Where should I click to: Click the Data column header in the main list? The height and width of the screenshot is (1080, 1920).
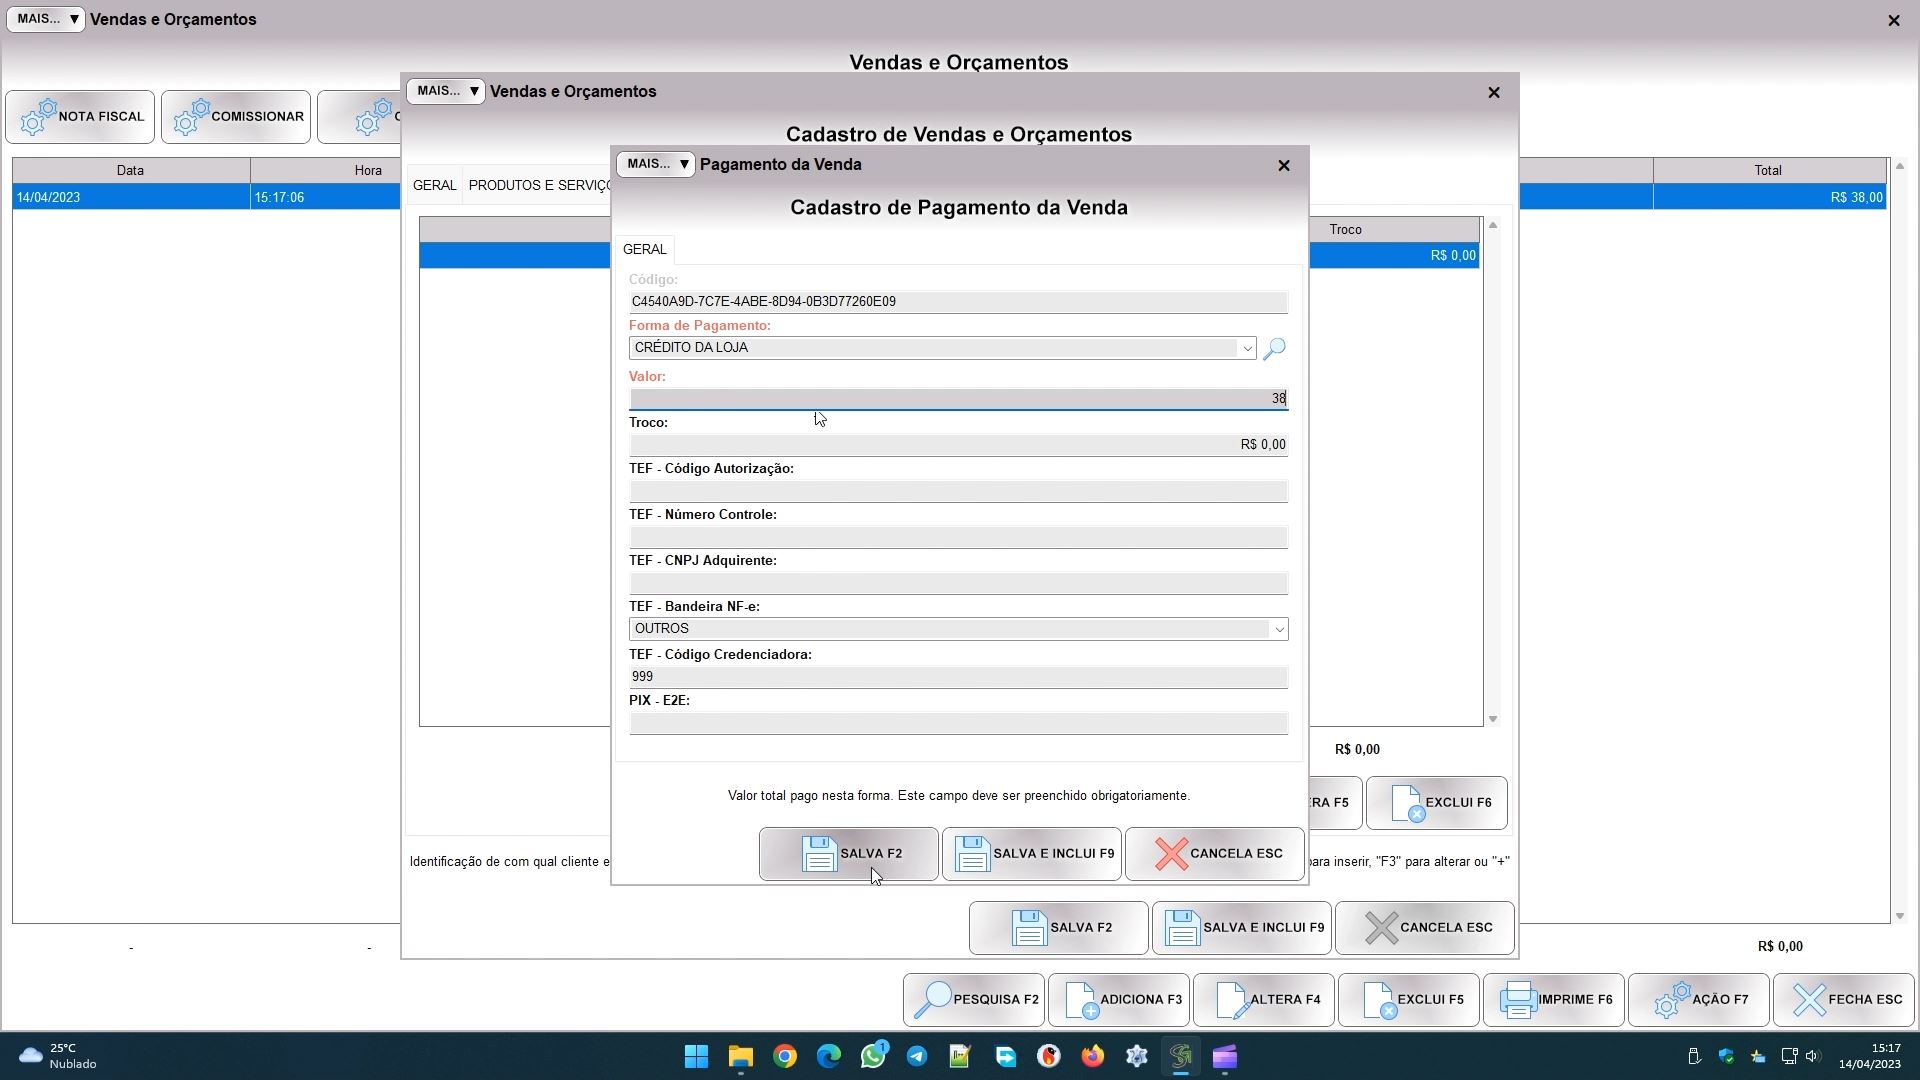pyautogui.click(x=130, y=170)
